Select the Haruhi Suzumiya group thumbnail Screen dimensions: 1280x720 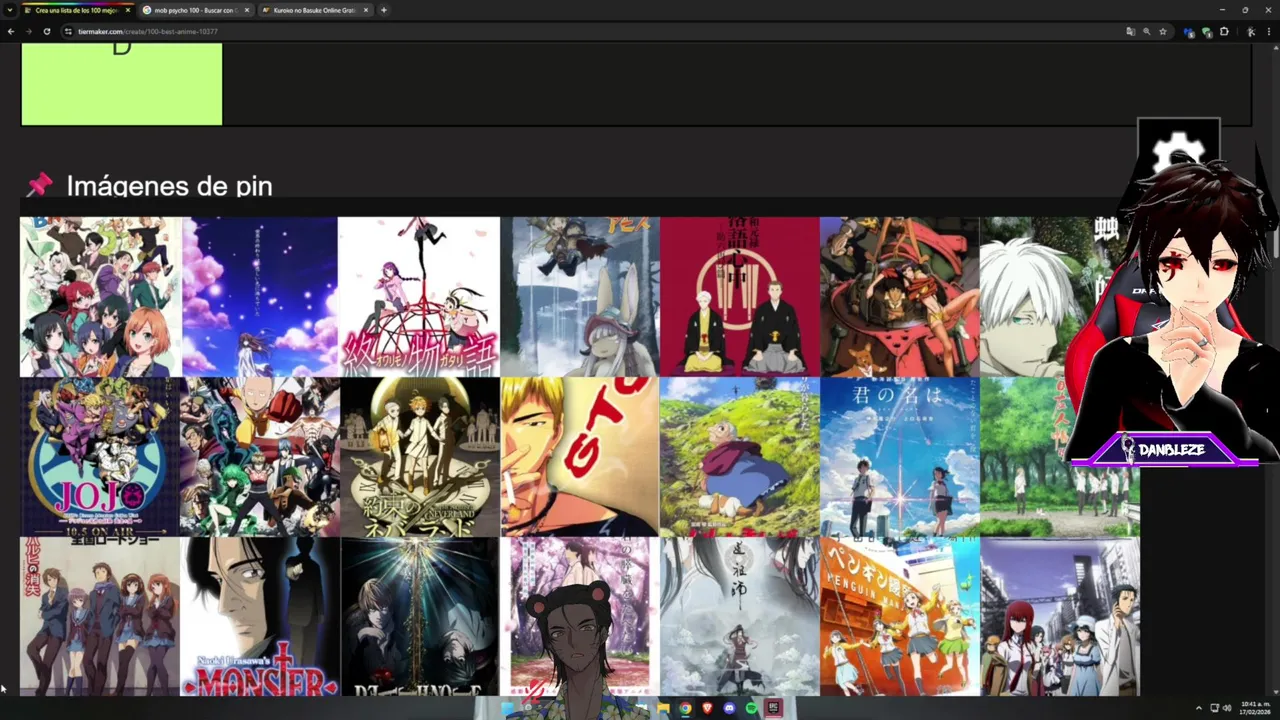pyautogui.click(x=100, y=617)
